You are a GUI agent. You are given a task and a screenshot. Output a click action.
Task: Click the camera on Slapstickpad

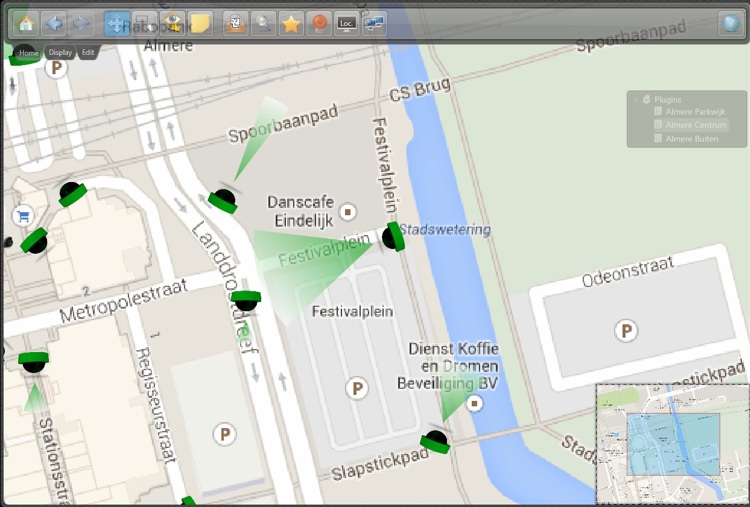tap(435, 441)
